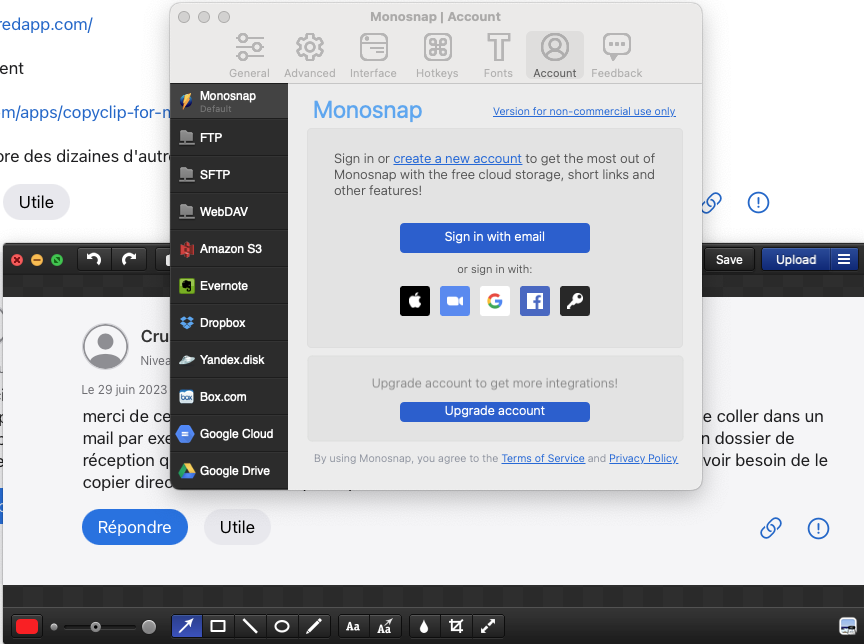Open the red color swatch picker

click(x=27, y=626)
